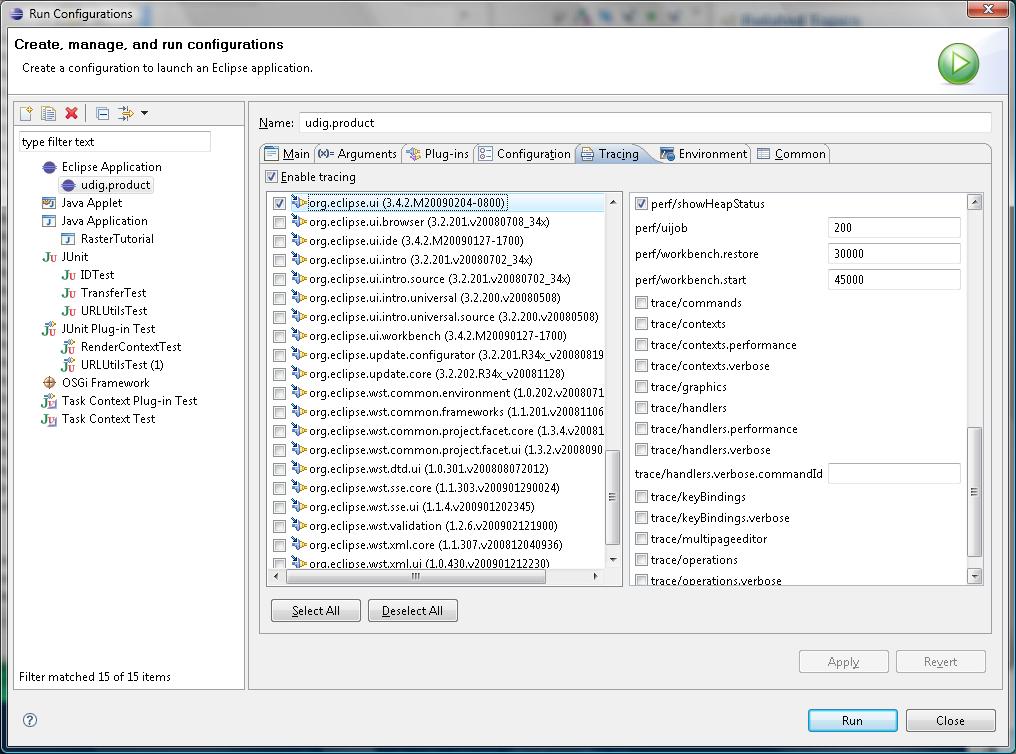1016x754 pixels.
Task: Click the Java Application icon
Action: pos(49,221)
